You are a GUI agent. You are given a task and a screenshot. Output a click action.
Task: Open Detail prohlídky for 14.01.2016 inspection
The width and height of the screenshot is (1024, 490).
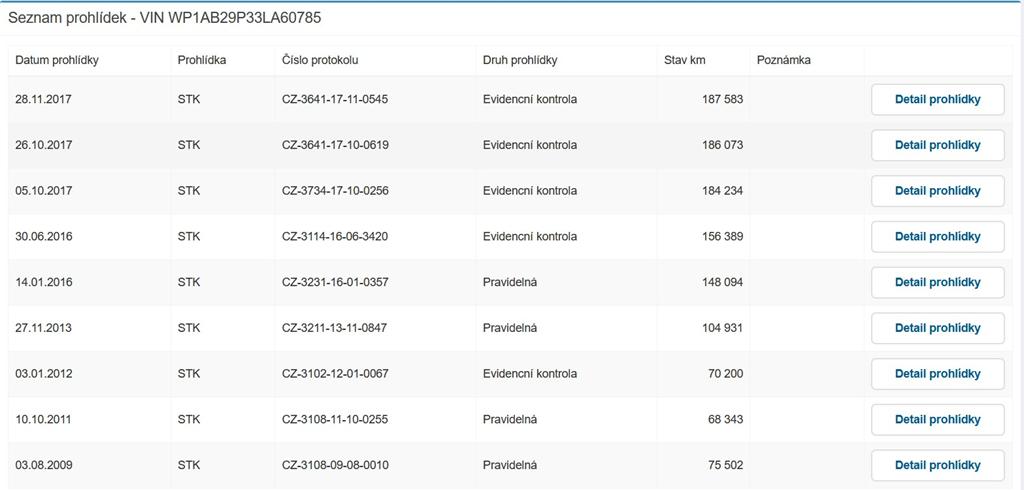tap(937, 282)
